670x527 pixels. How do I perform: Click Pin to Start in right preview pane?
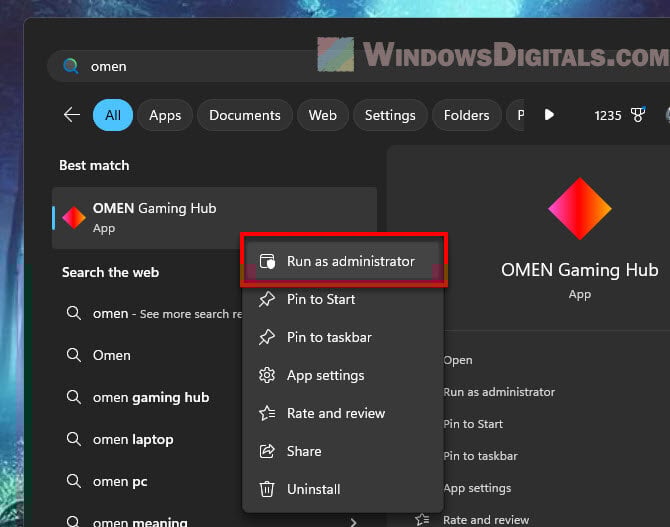[x=473, y=424]
